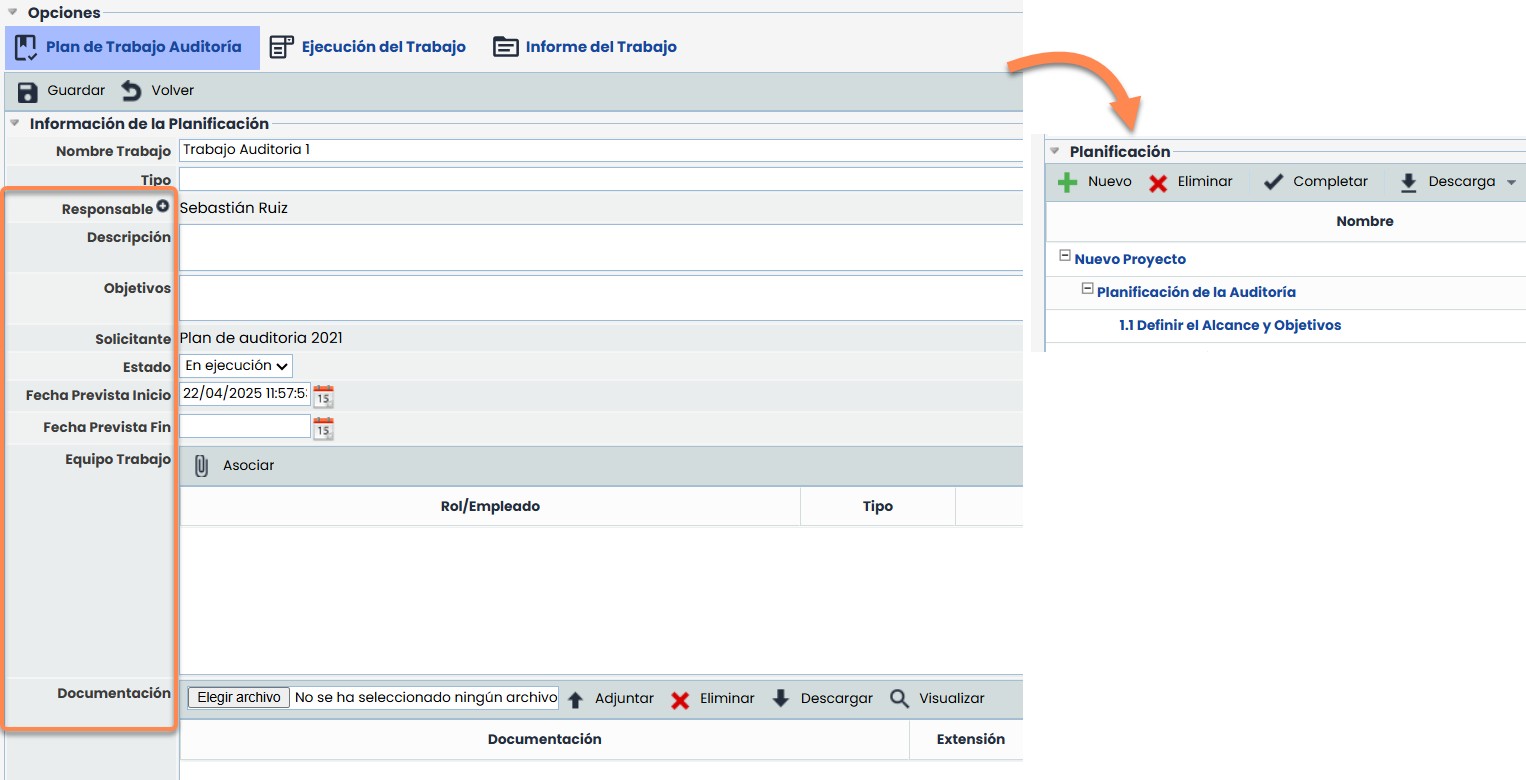Click the red X Eliminar in Documentación
The image size is (1526, 780).
tap(680, 699)
